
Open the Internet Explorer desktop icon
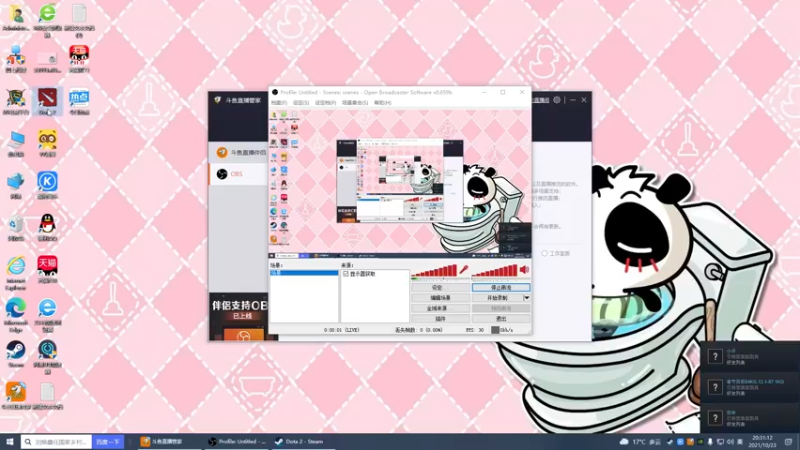pyautogui.click(x=16, y=273)
